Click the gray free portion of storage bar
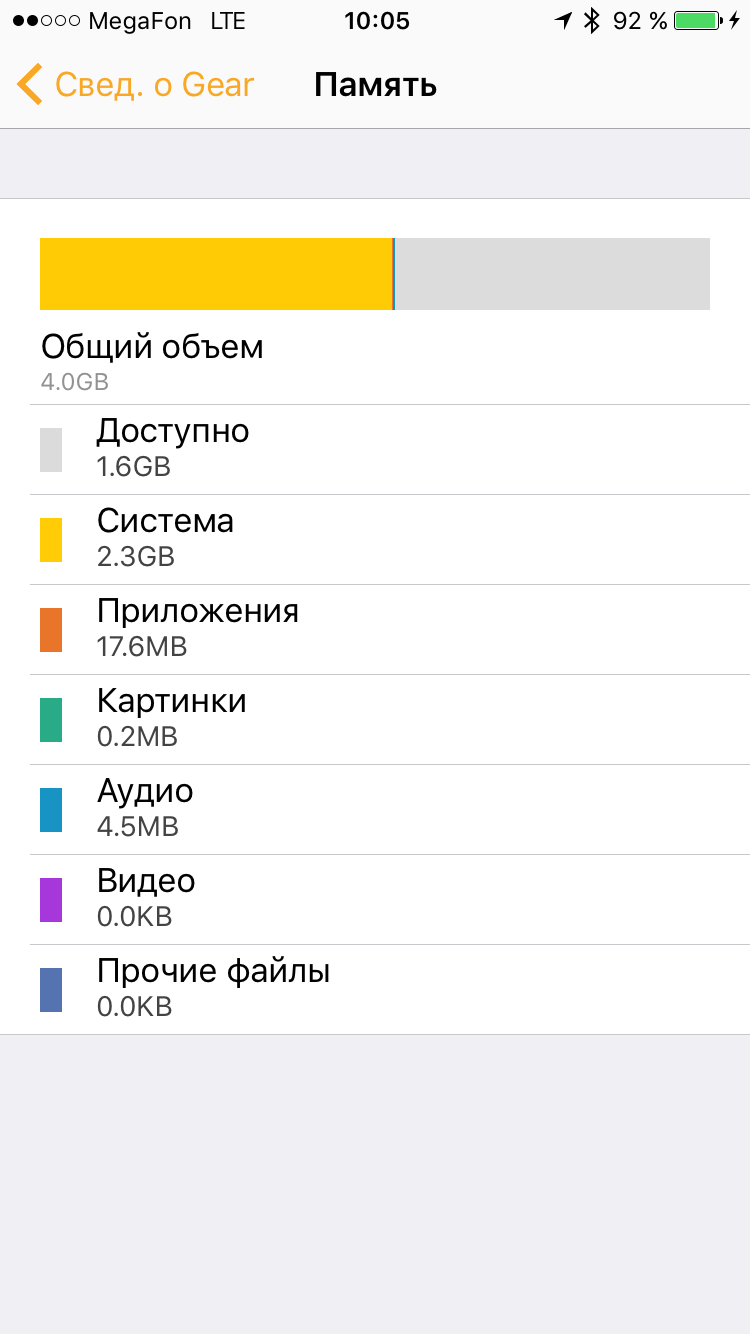Viewport: 750px width, 1334px height. point(553,274)
